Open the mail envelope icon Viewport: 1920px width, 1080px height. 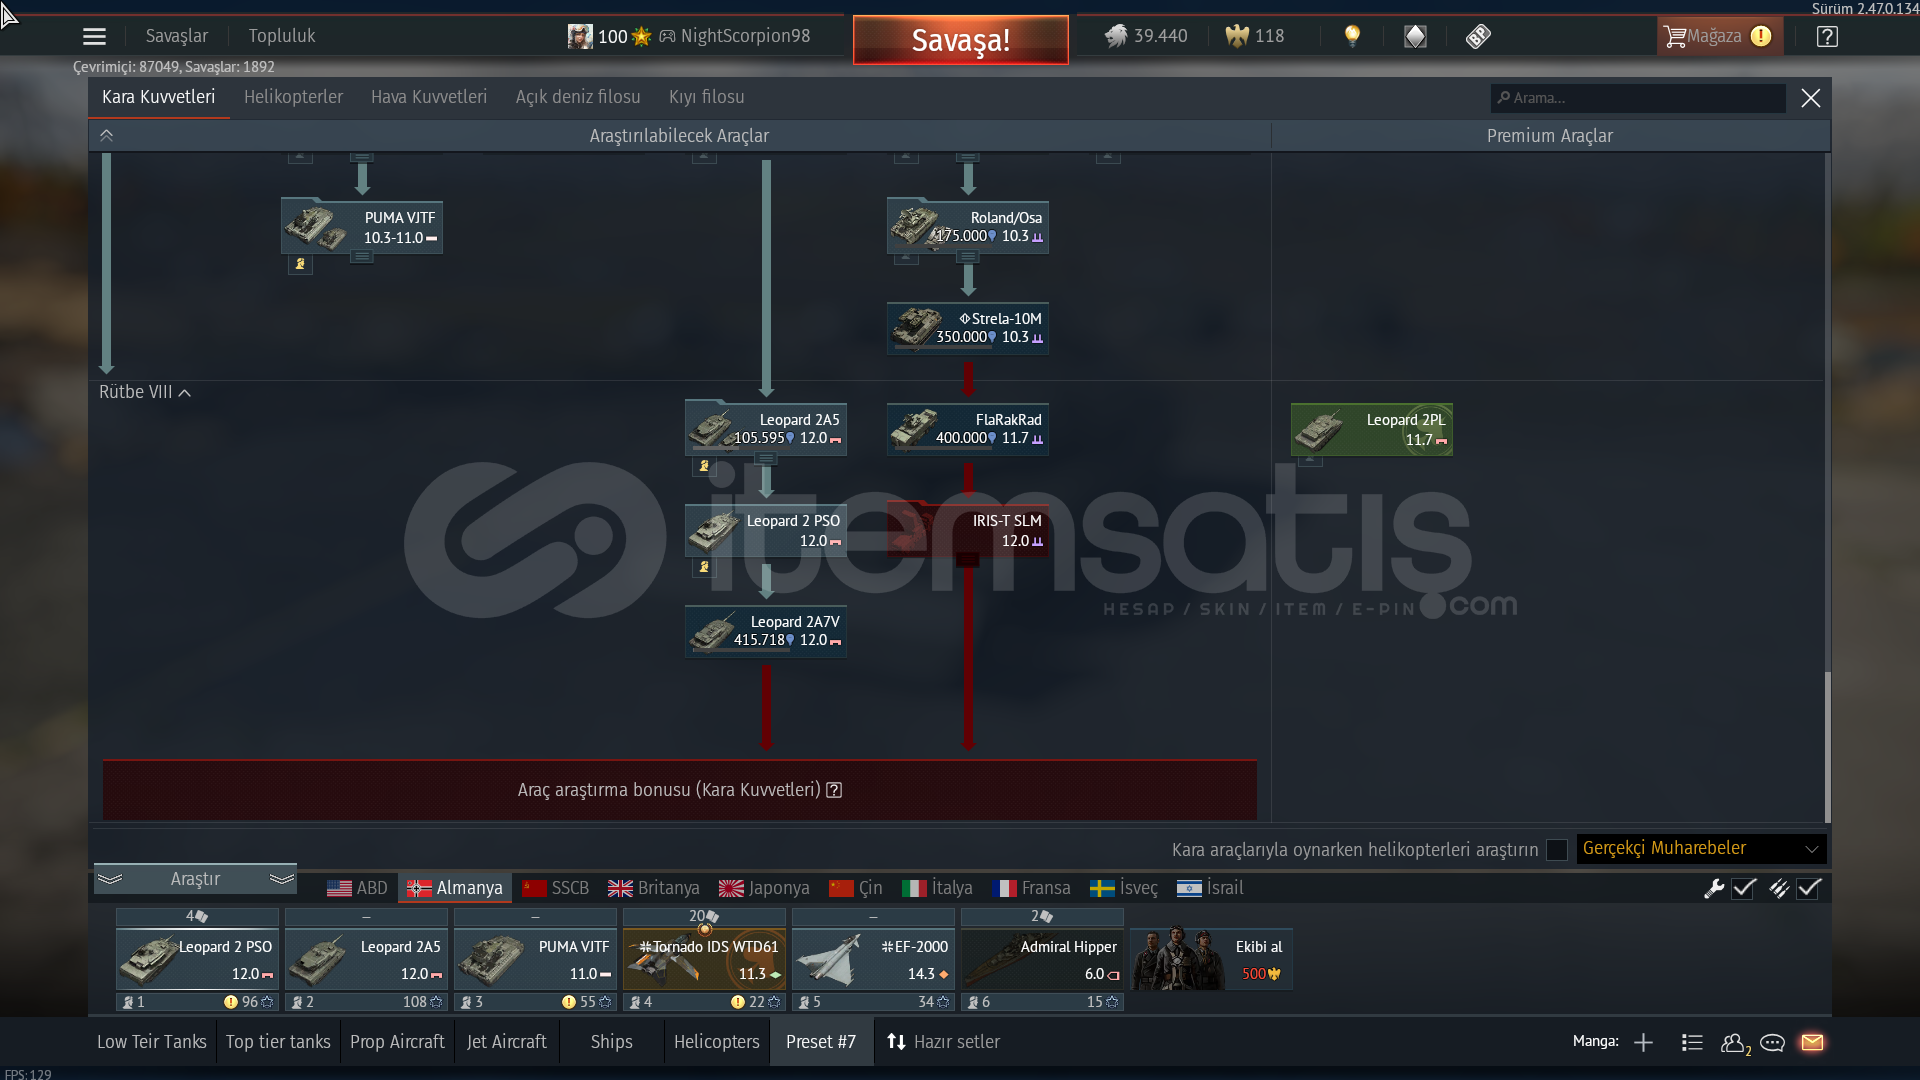click(x=1812, y=1043)
